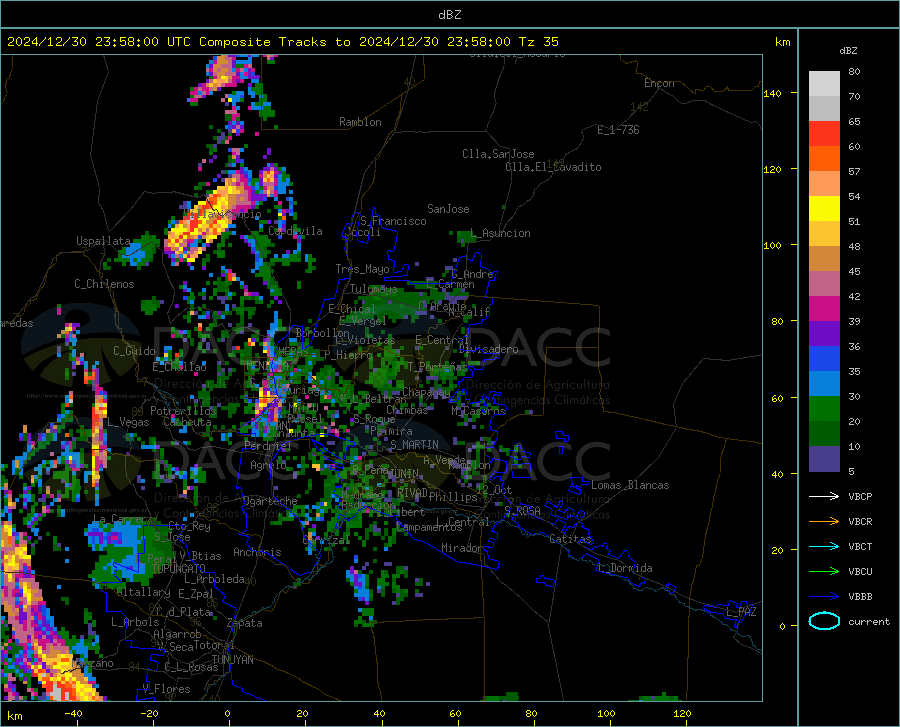The width and height of the screenshot is (900, 727).
Task: Click the C_Guido map label
Action: 134,351
